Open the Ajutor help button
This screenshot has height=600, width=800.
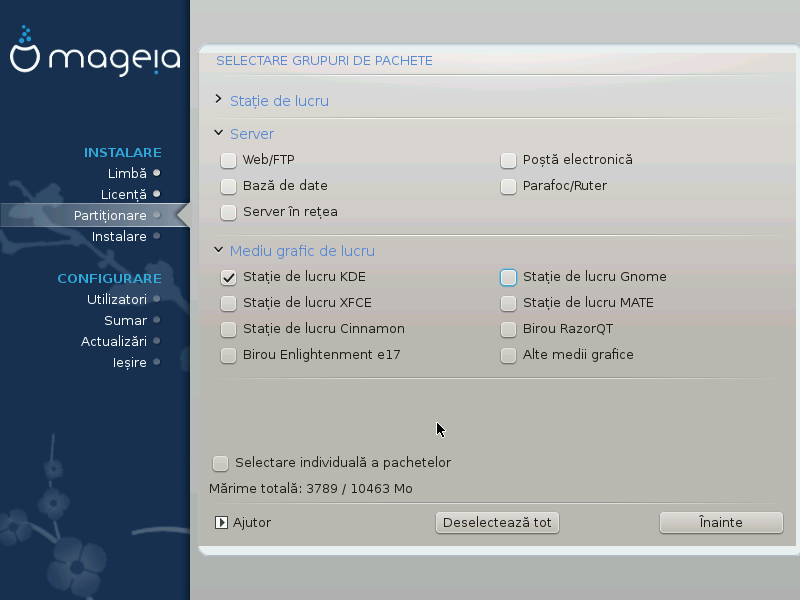click(243, 522)
